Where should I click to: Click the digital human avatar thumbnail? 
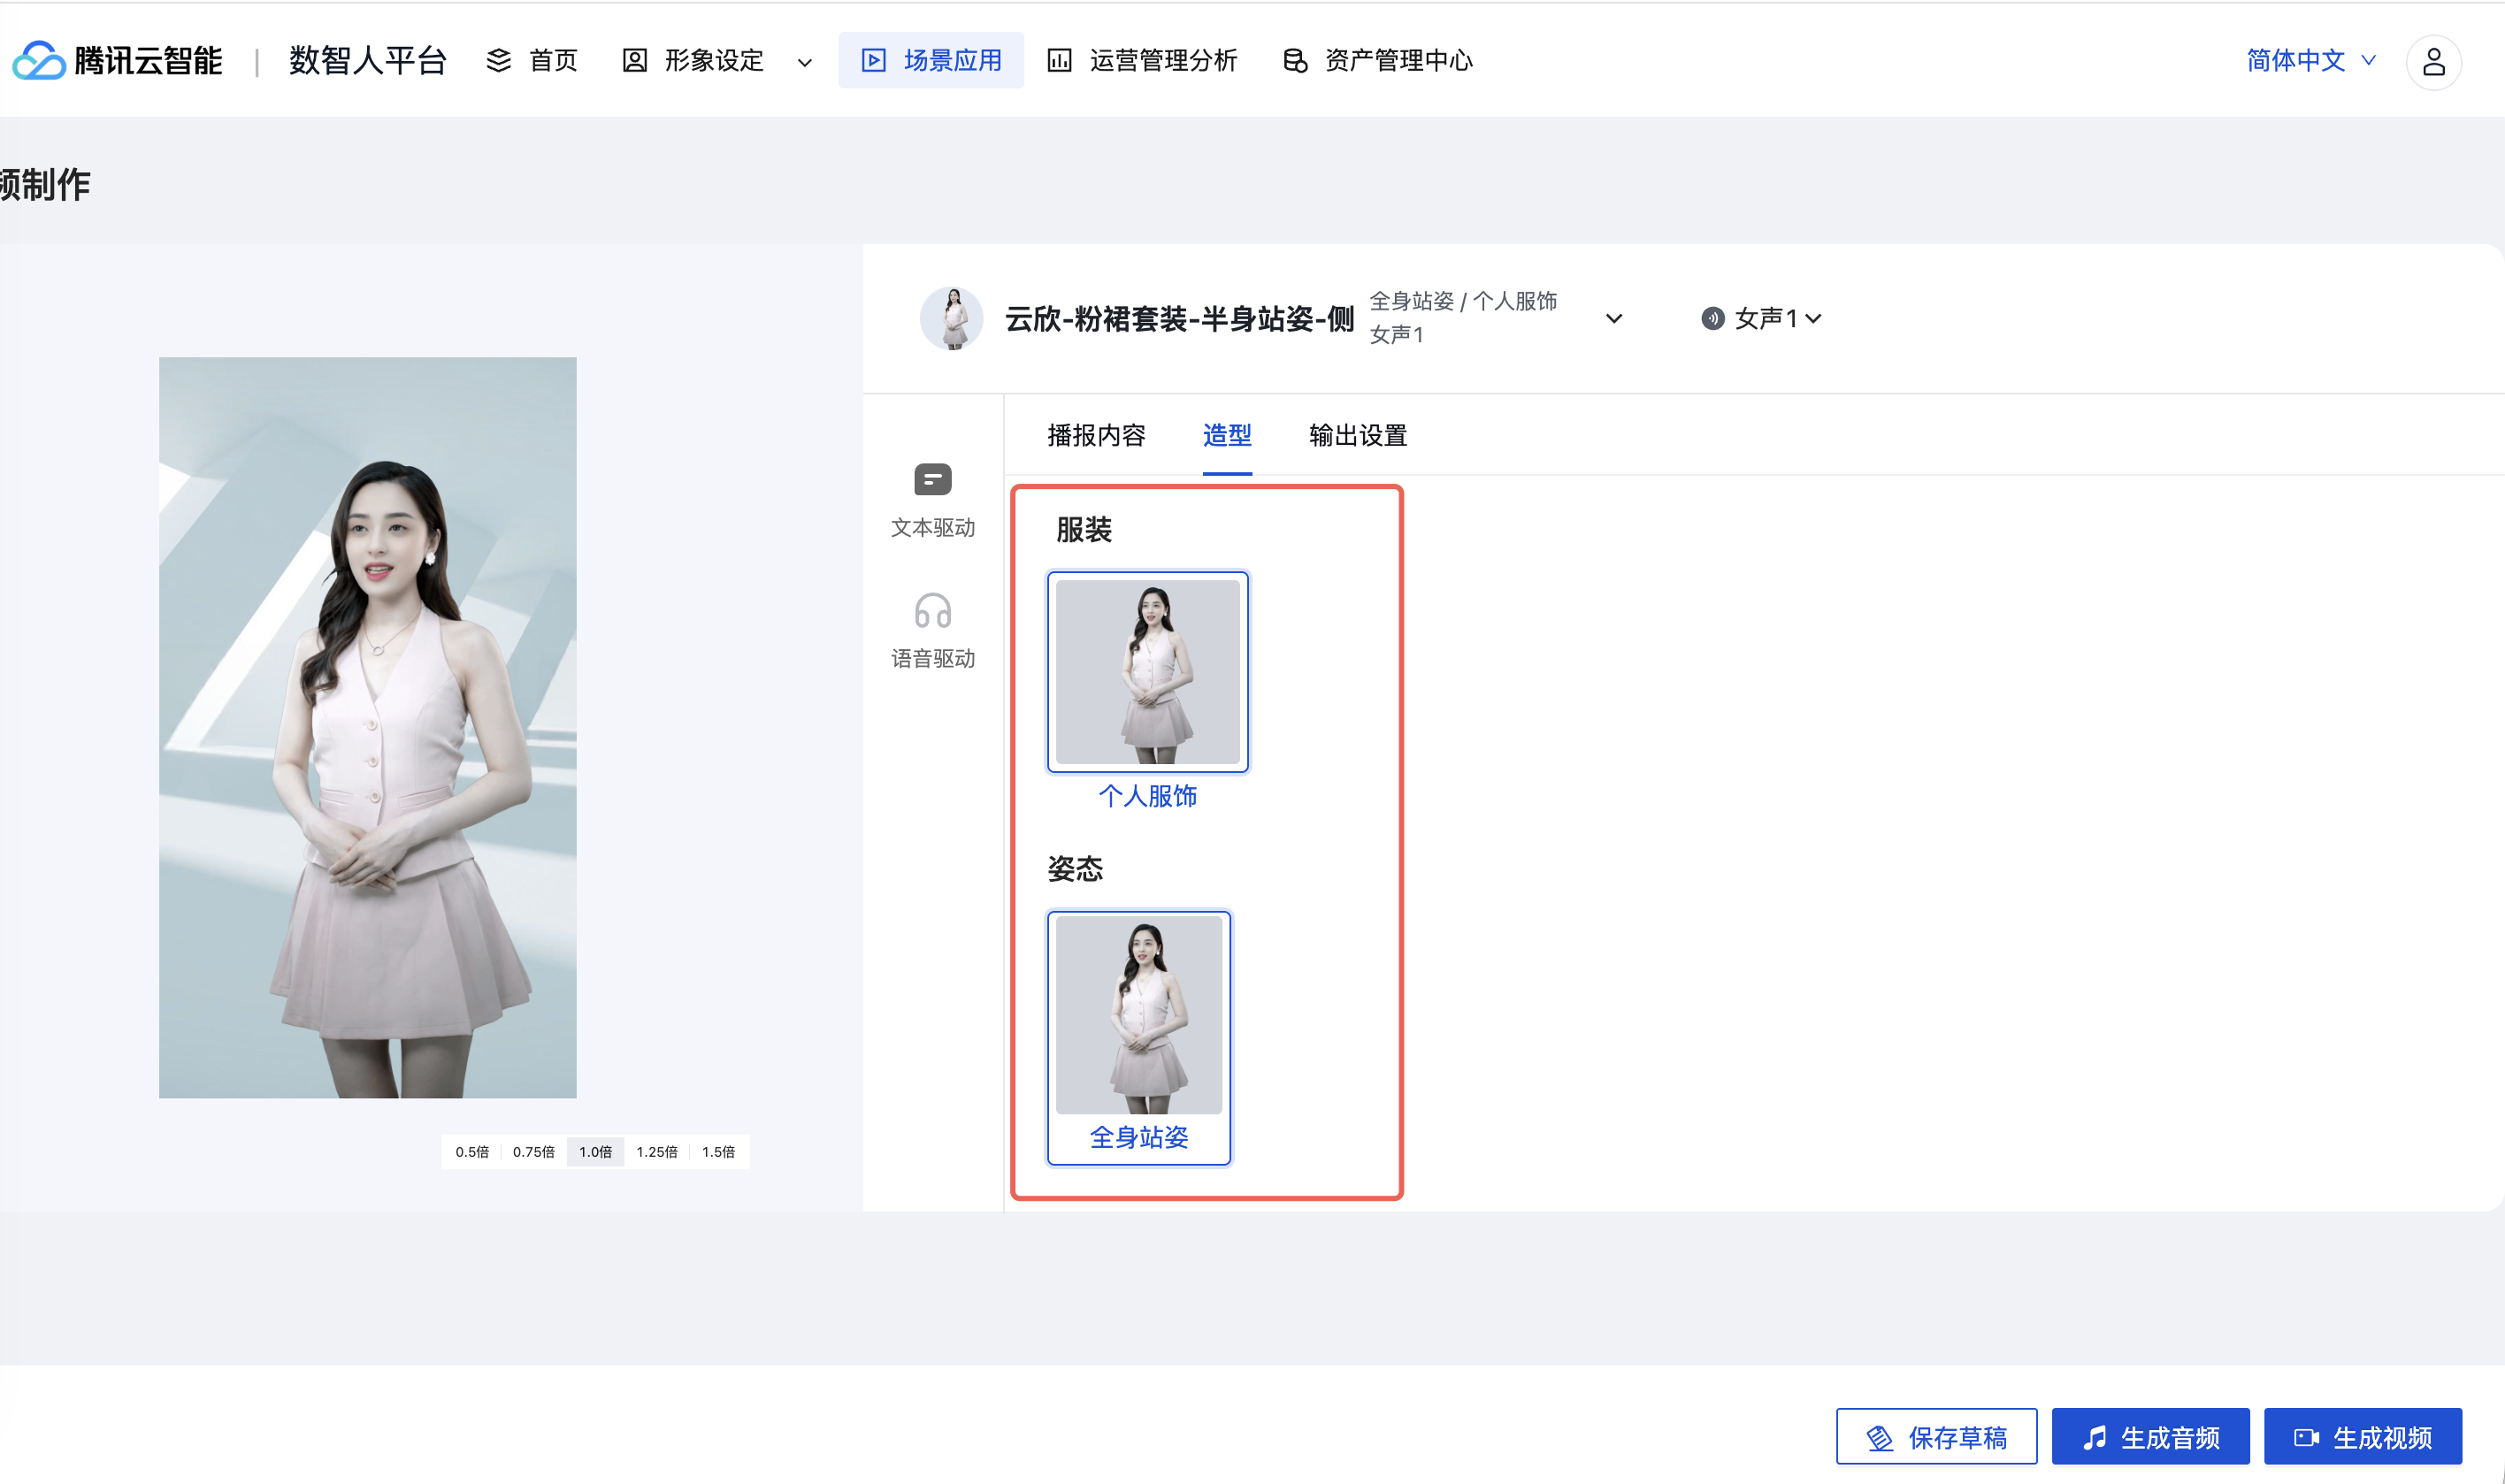tap(951, 319)
